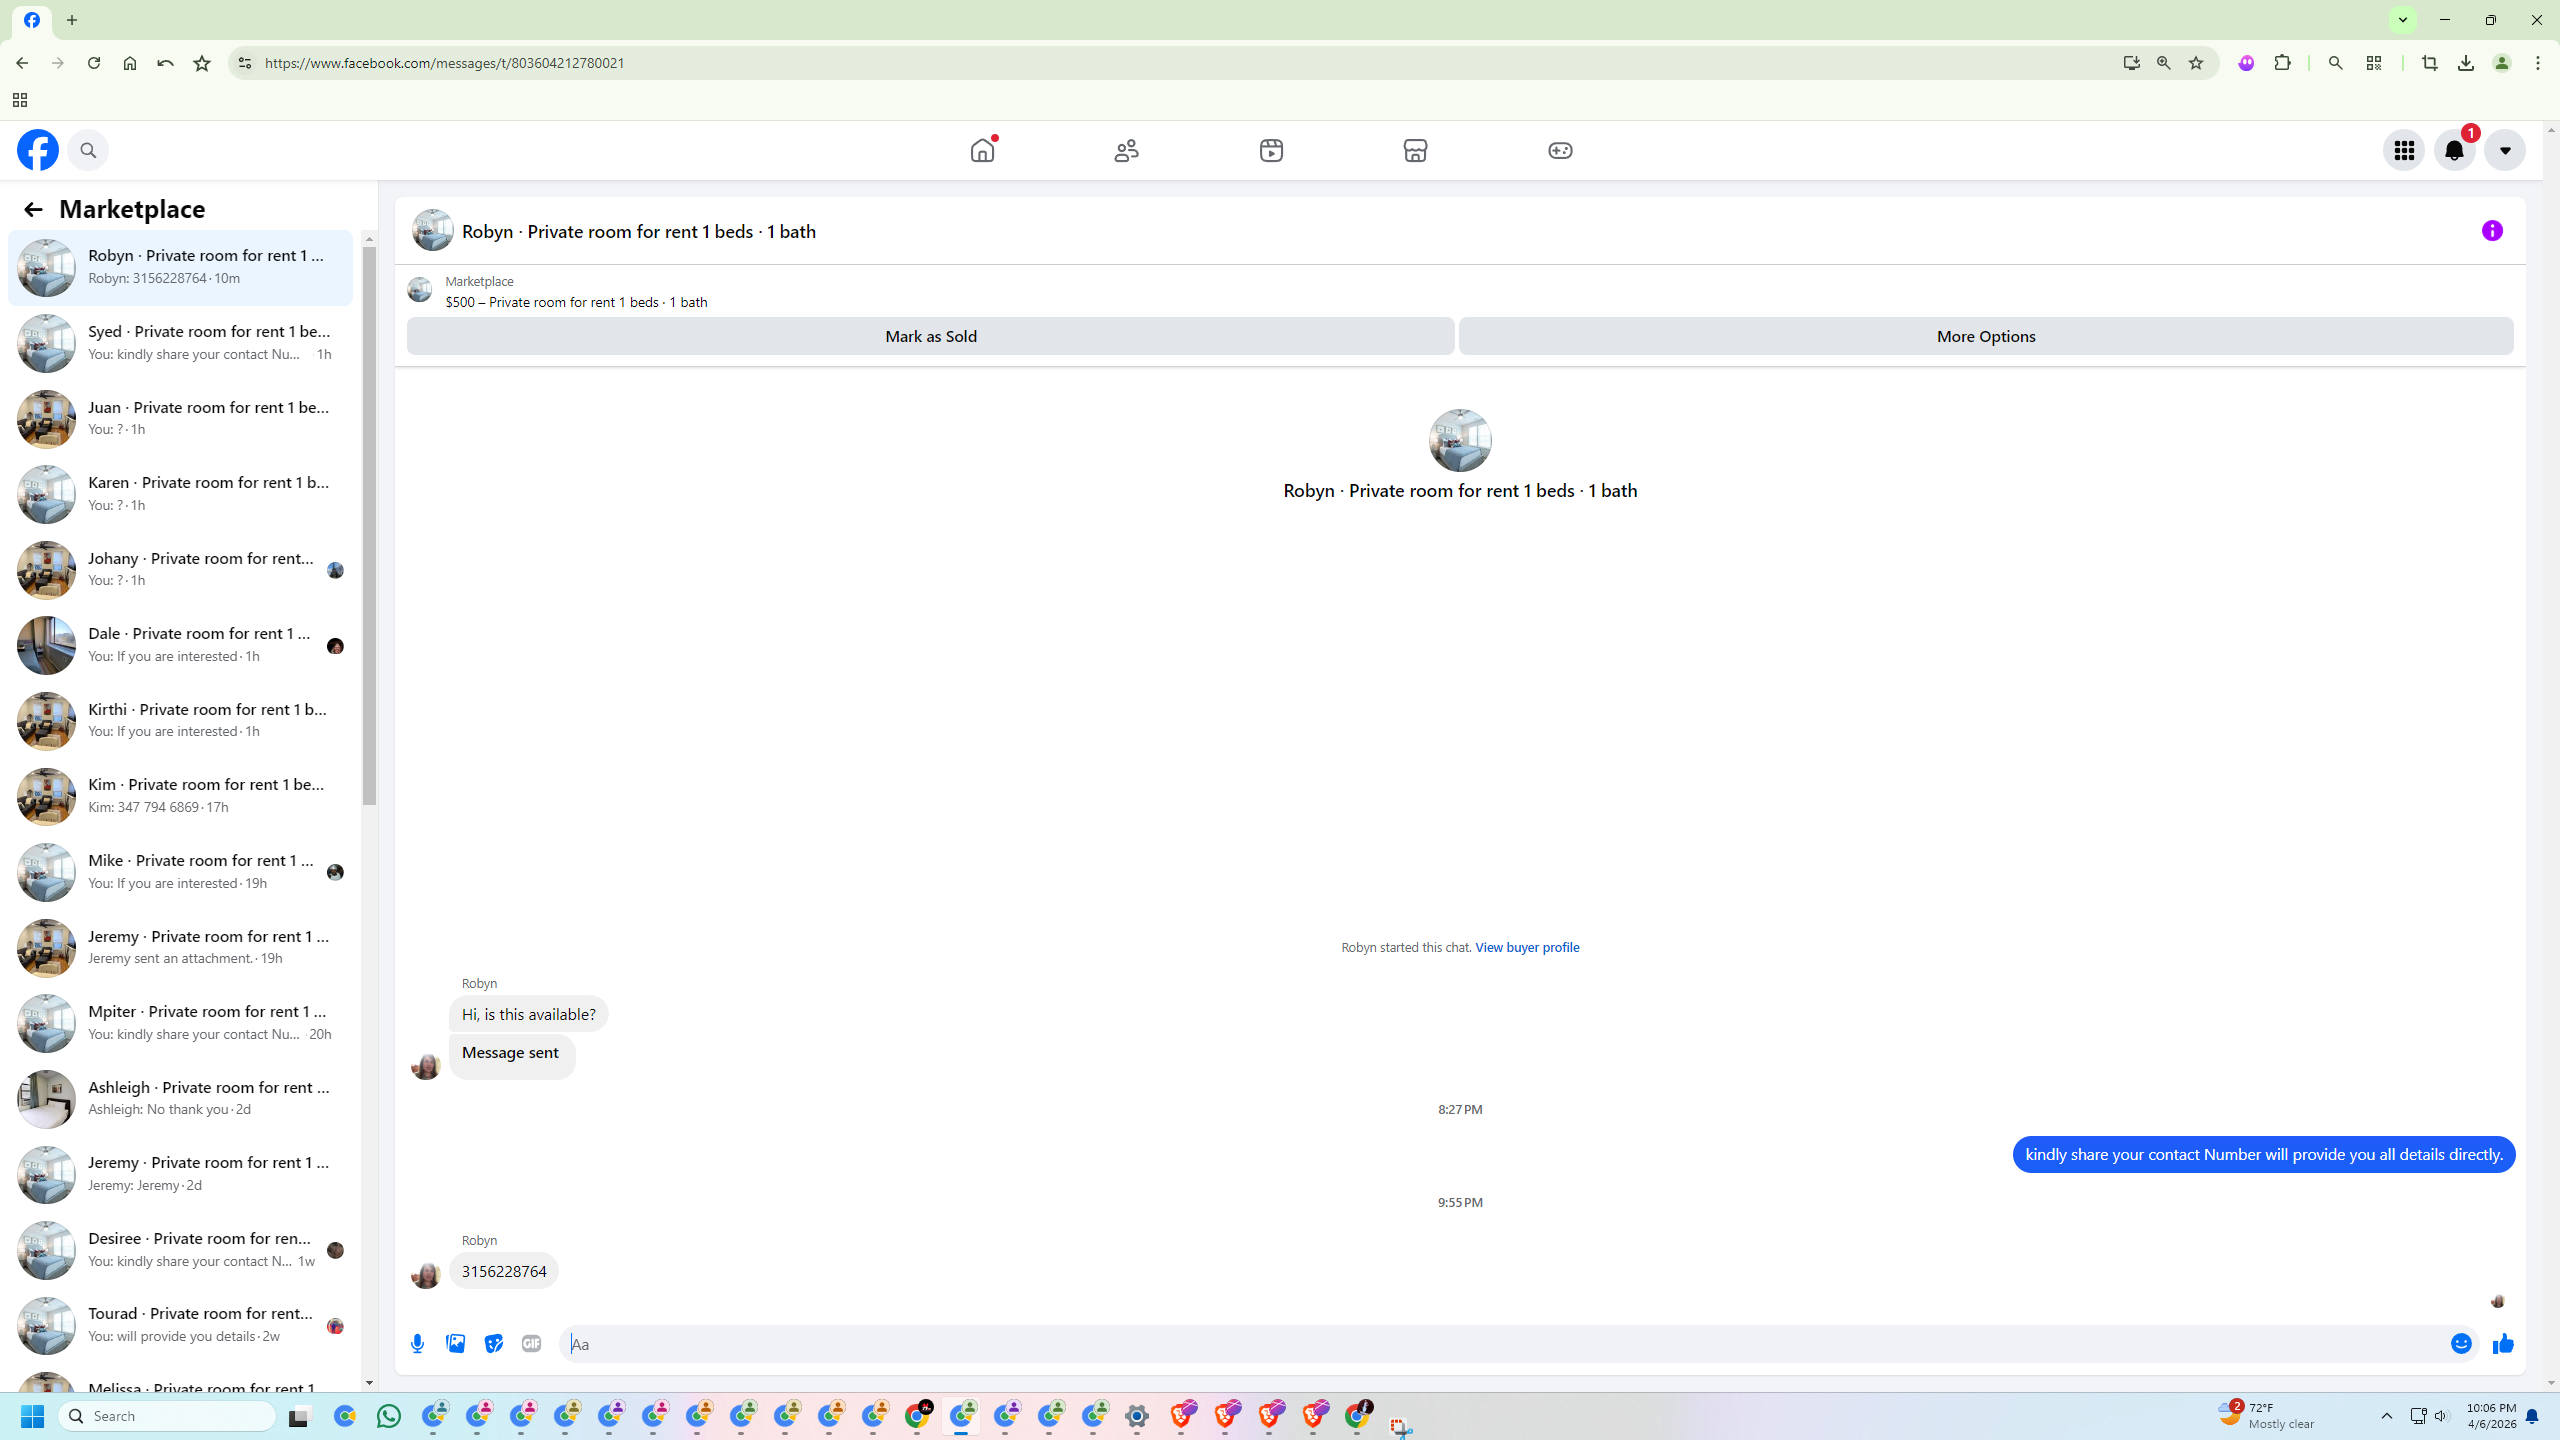Open the Video/Reels icon in top navigation

(x=1271, y=150)
